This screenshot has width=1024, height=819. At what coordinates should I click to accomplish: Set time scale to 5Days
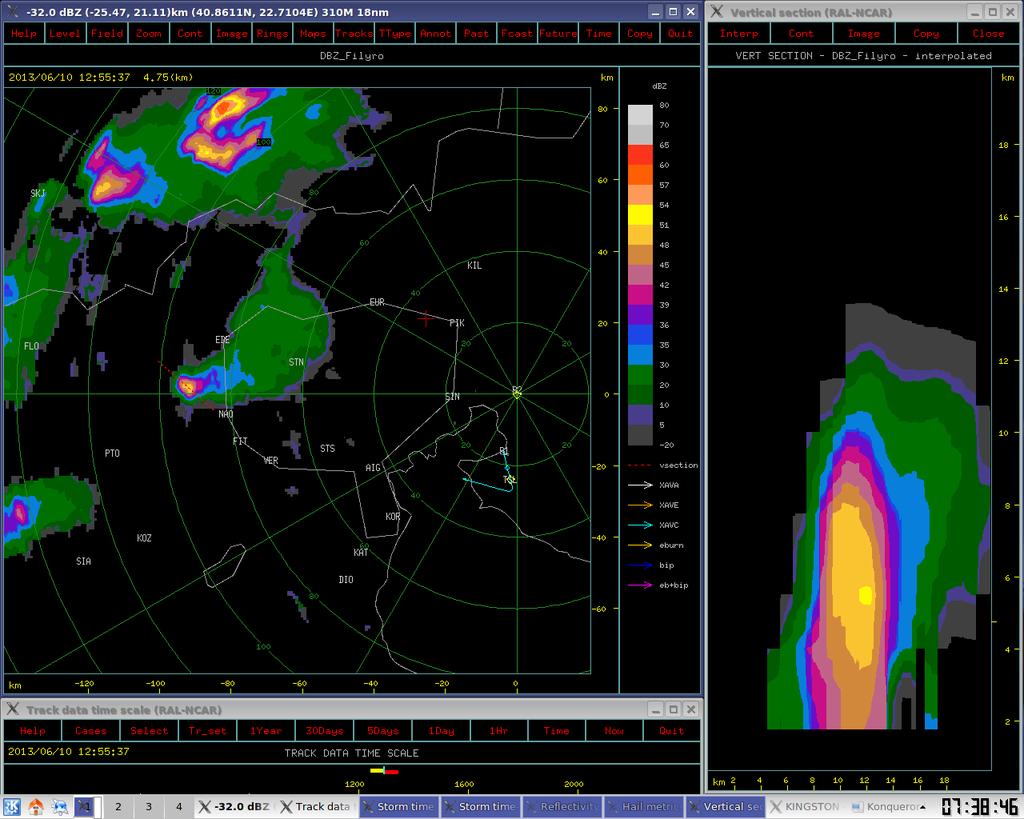click(382, 731)
